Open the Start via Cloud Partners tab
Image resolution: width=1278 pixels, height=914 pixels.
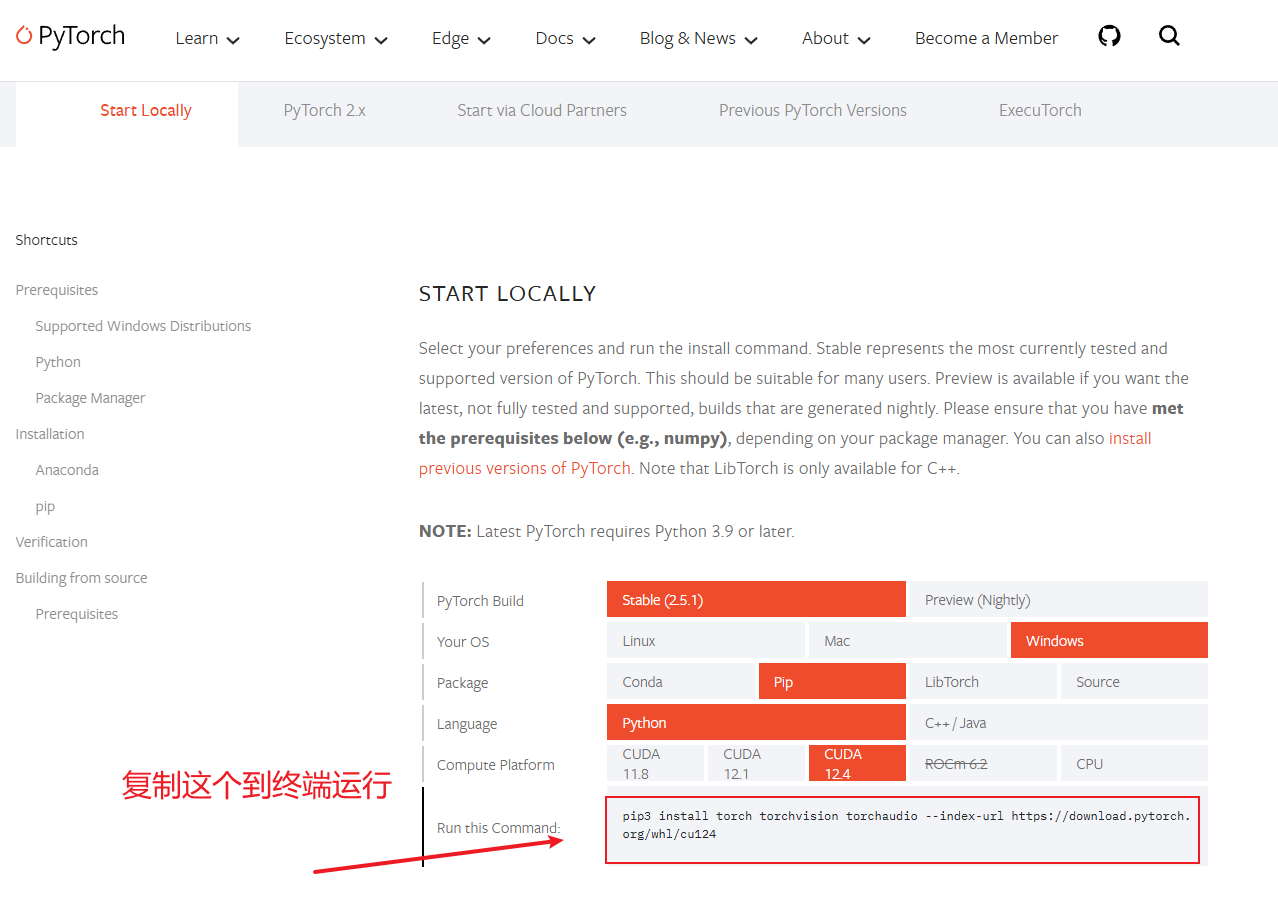[542, 111]
